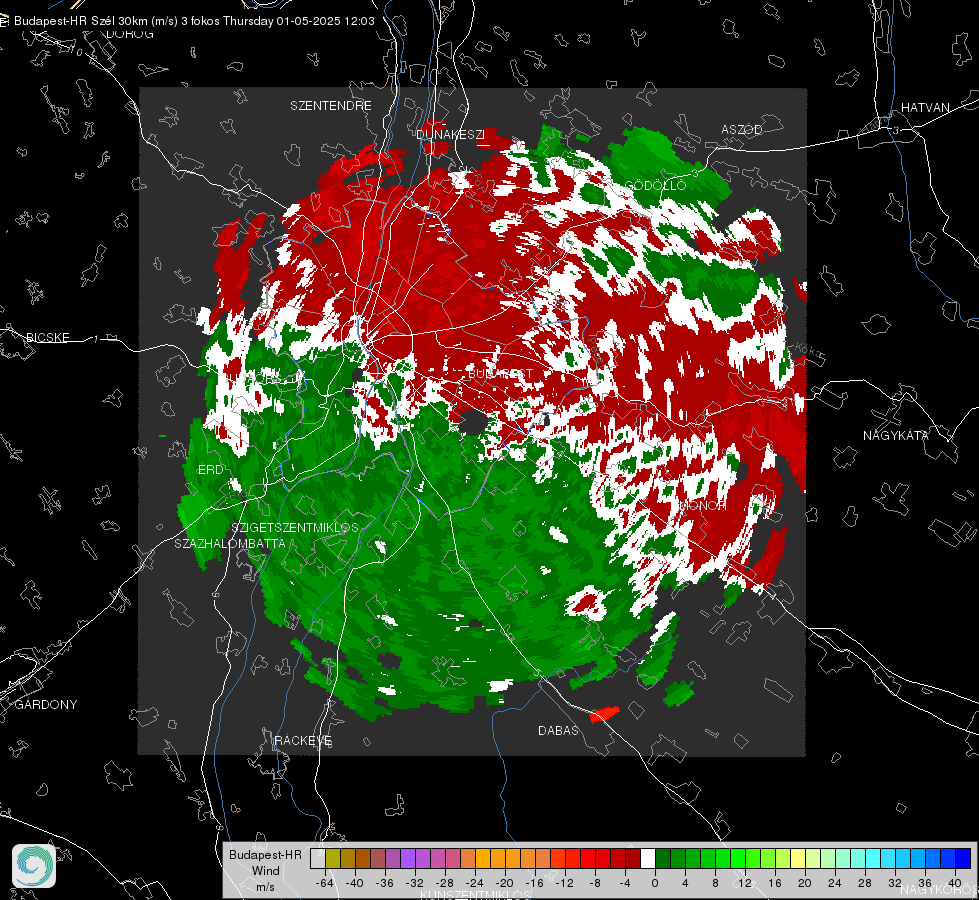Click the BICSKE town label

point(48,337)
